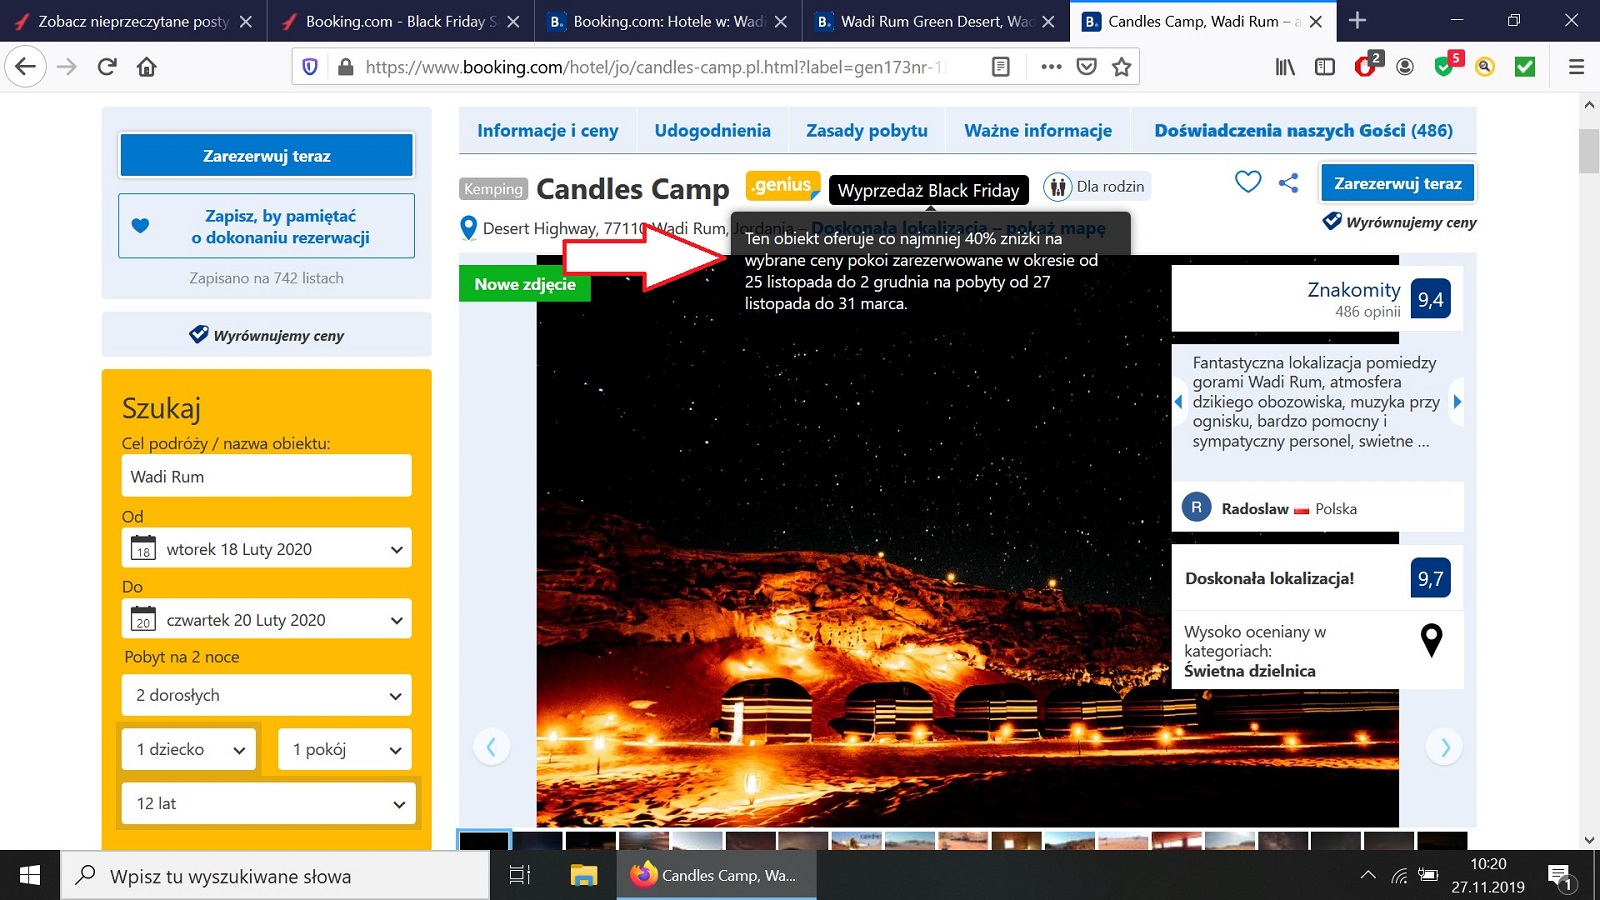The image size is (1600, 900).
Task: Show previous photo with left arrow
Action: click(x=491, y=747)
